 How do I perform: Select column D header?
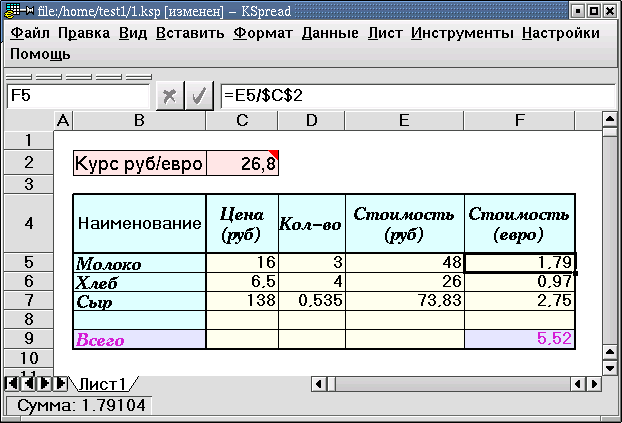pyautogui.click(x=312, y=120)
